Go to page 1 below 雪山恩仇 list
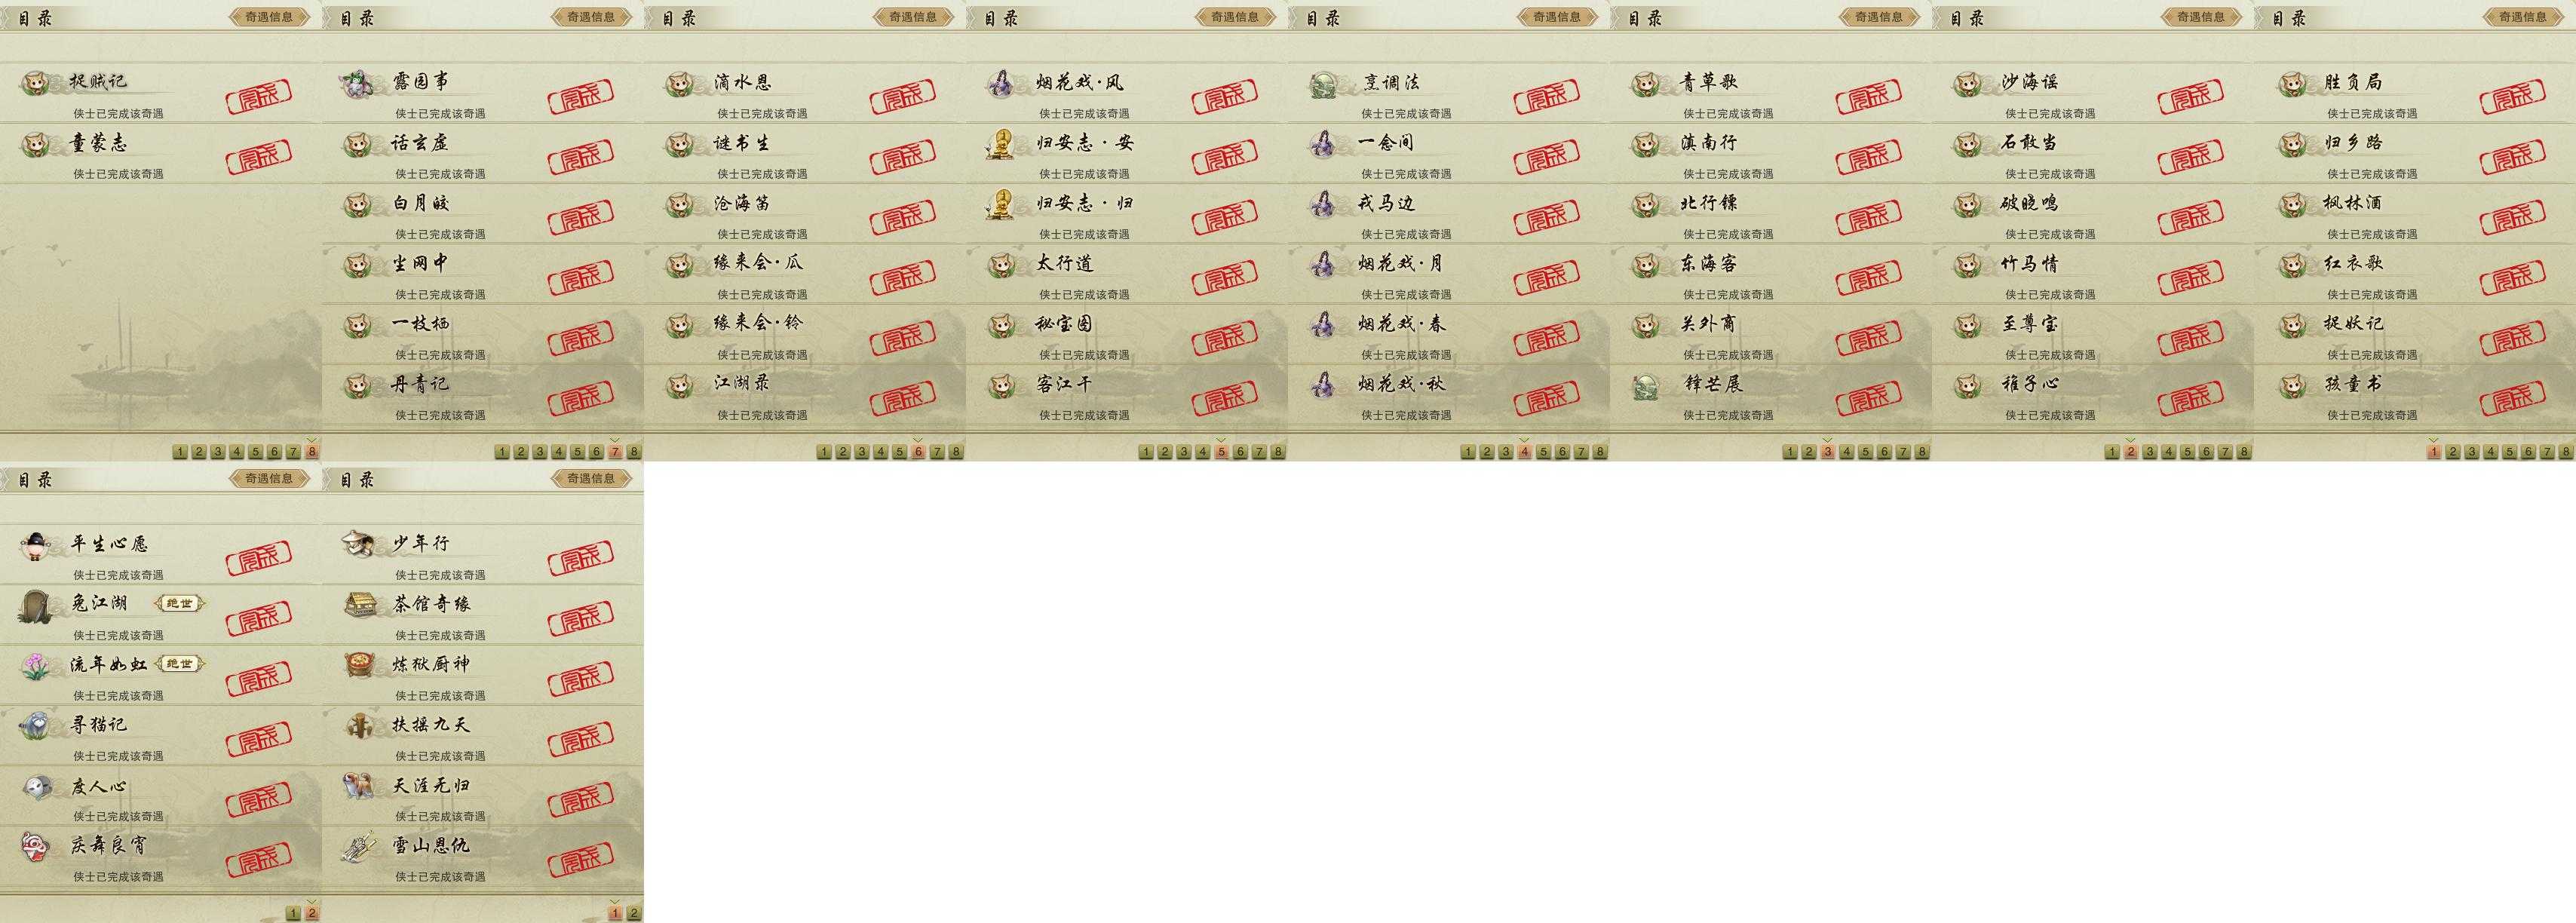 (x=615, y=913)
